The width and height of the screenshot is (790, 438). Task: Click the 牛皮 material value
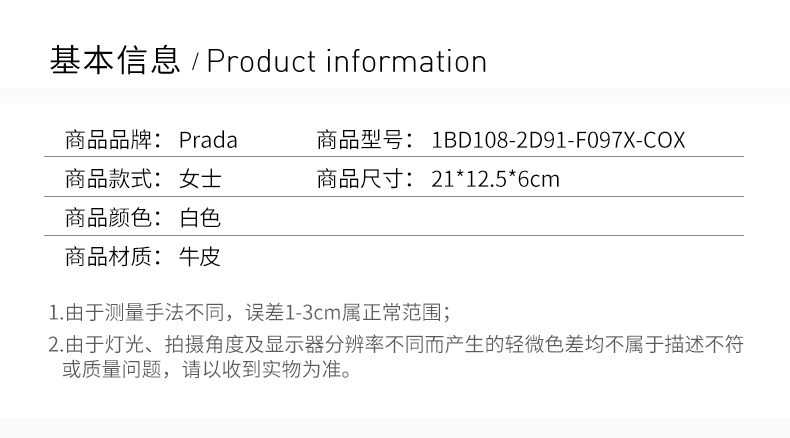(200, 256)
